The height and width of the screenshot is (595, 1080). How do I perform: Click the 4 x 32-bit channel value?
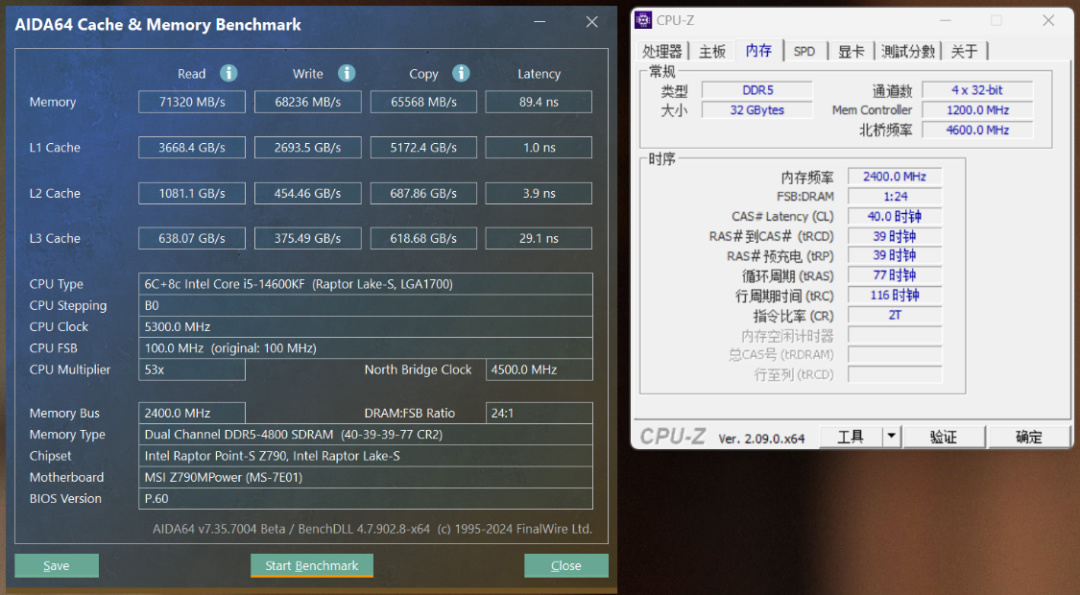click(977, 90)
